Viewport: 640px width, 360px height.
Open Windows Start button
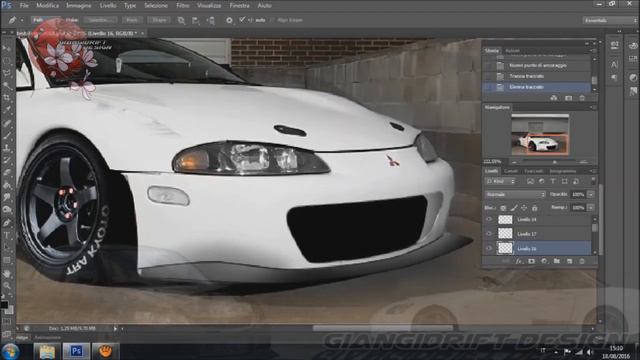pos(10,351)
